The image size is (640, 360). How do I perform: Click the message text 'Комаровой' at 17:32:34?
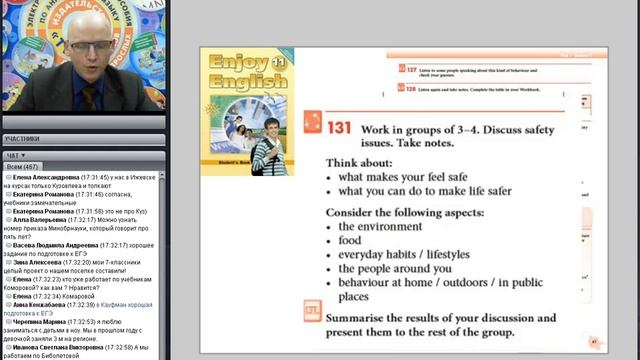(x=79, y=296)
